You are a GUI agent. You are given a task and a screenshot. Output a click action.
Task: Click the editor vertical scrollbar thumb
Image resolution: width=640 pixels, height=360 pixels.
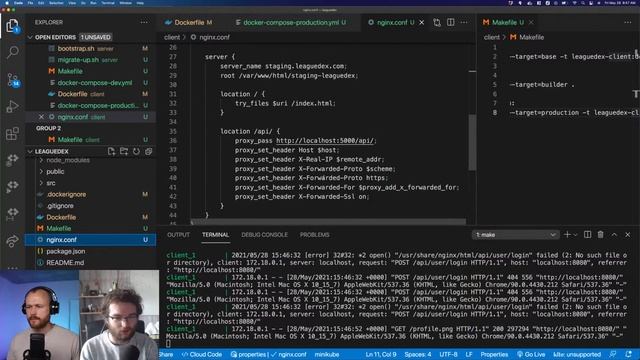(472, 142)
